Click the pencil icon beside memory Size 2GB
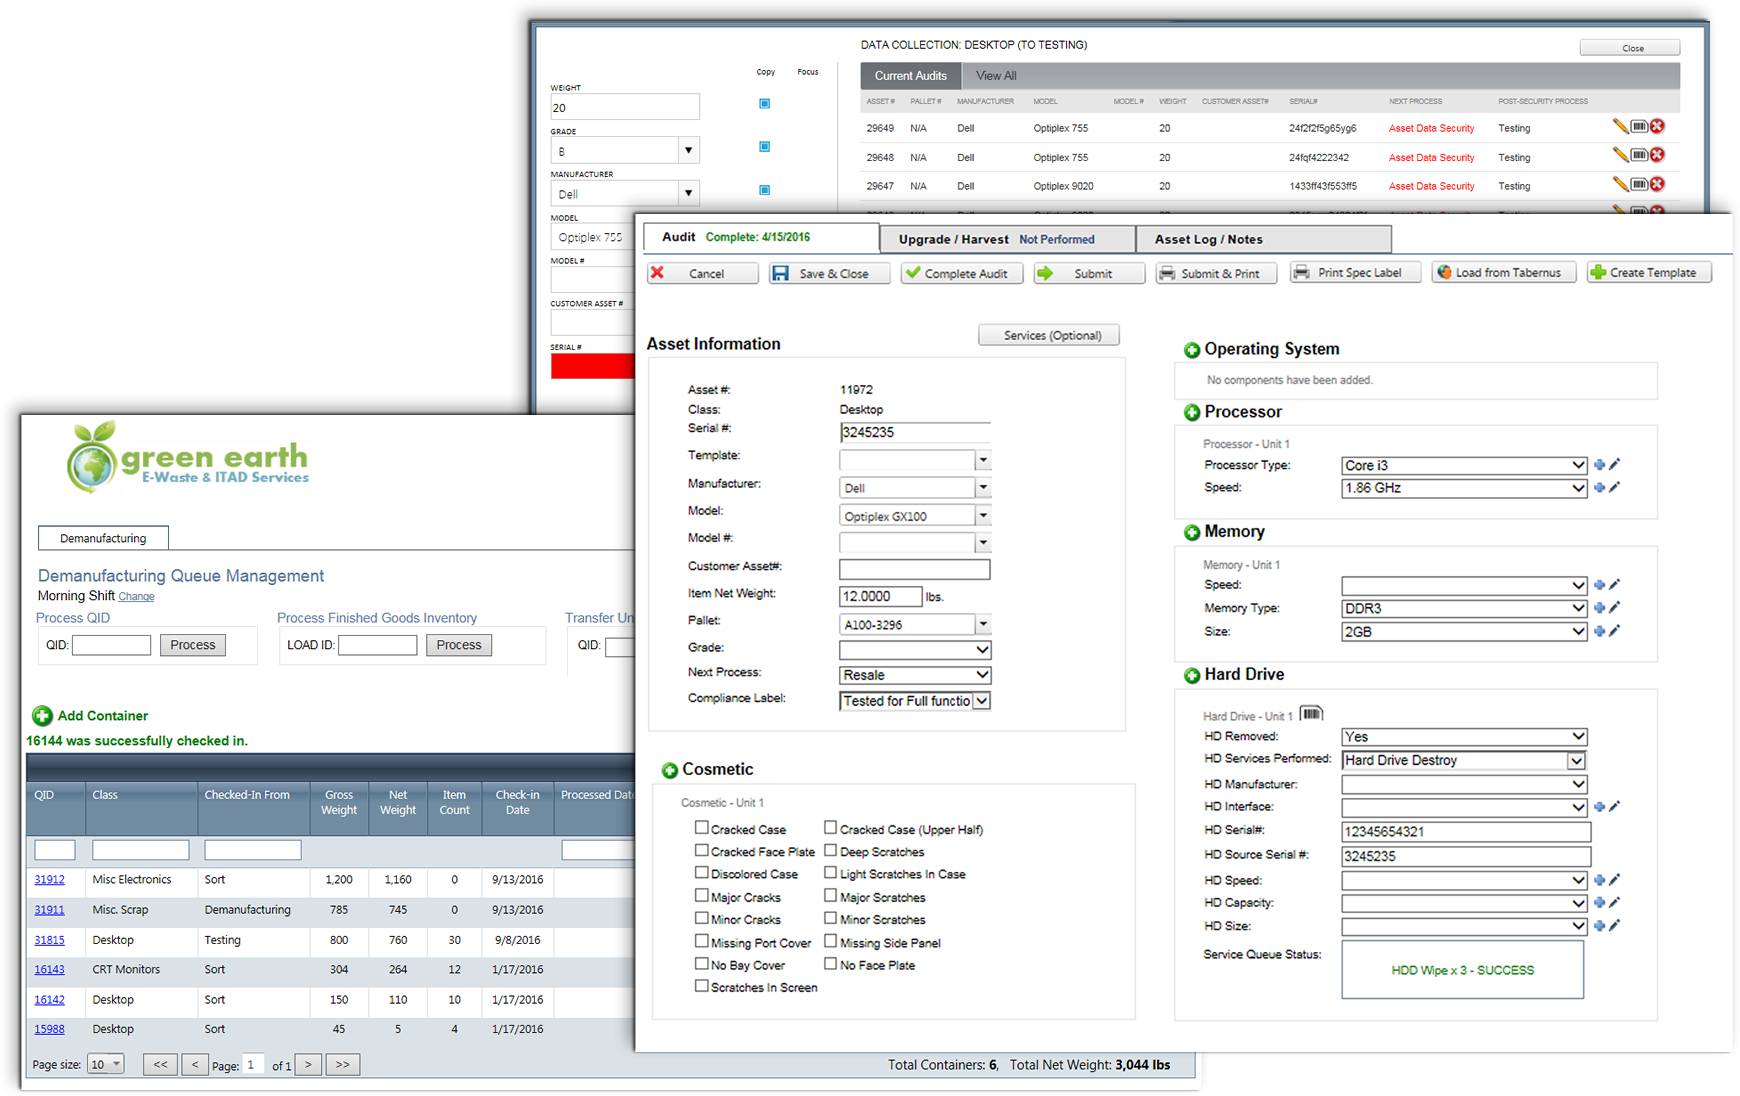Screen dimensions: 1740x1096 (x=1615, y=632)
